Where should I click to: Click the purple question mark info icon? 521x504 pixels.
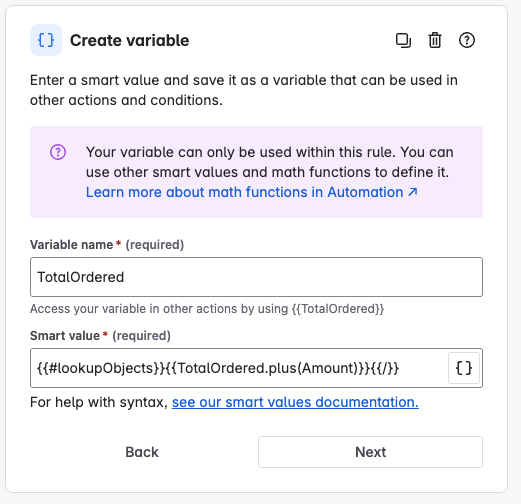(58, 152)
